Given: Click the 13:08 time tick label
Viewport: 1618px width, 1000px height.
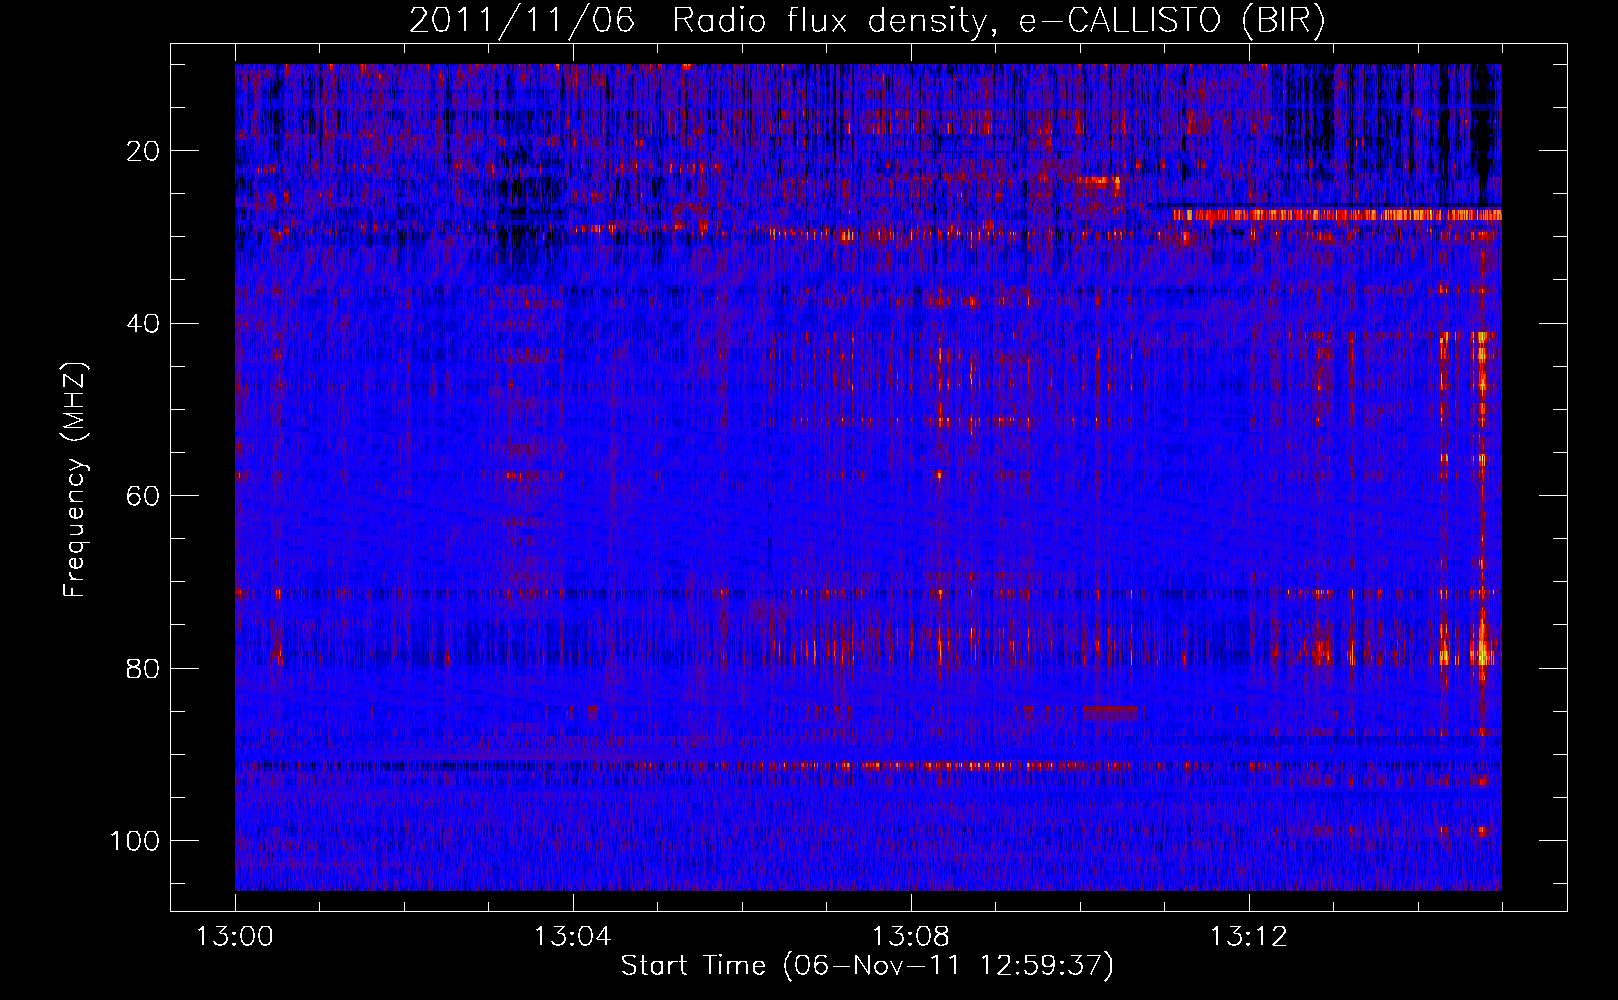Looking at the screenshot, I should tap(911, 937).
